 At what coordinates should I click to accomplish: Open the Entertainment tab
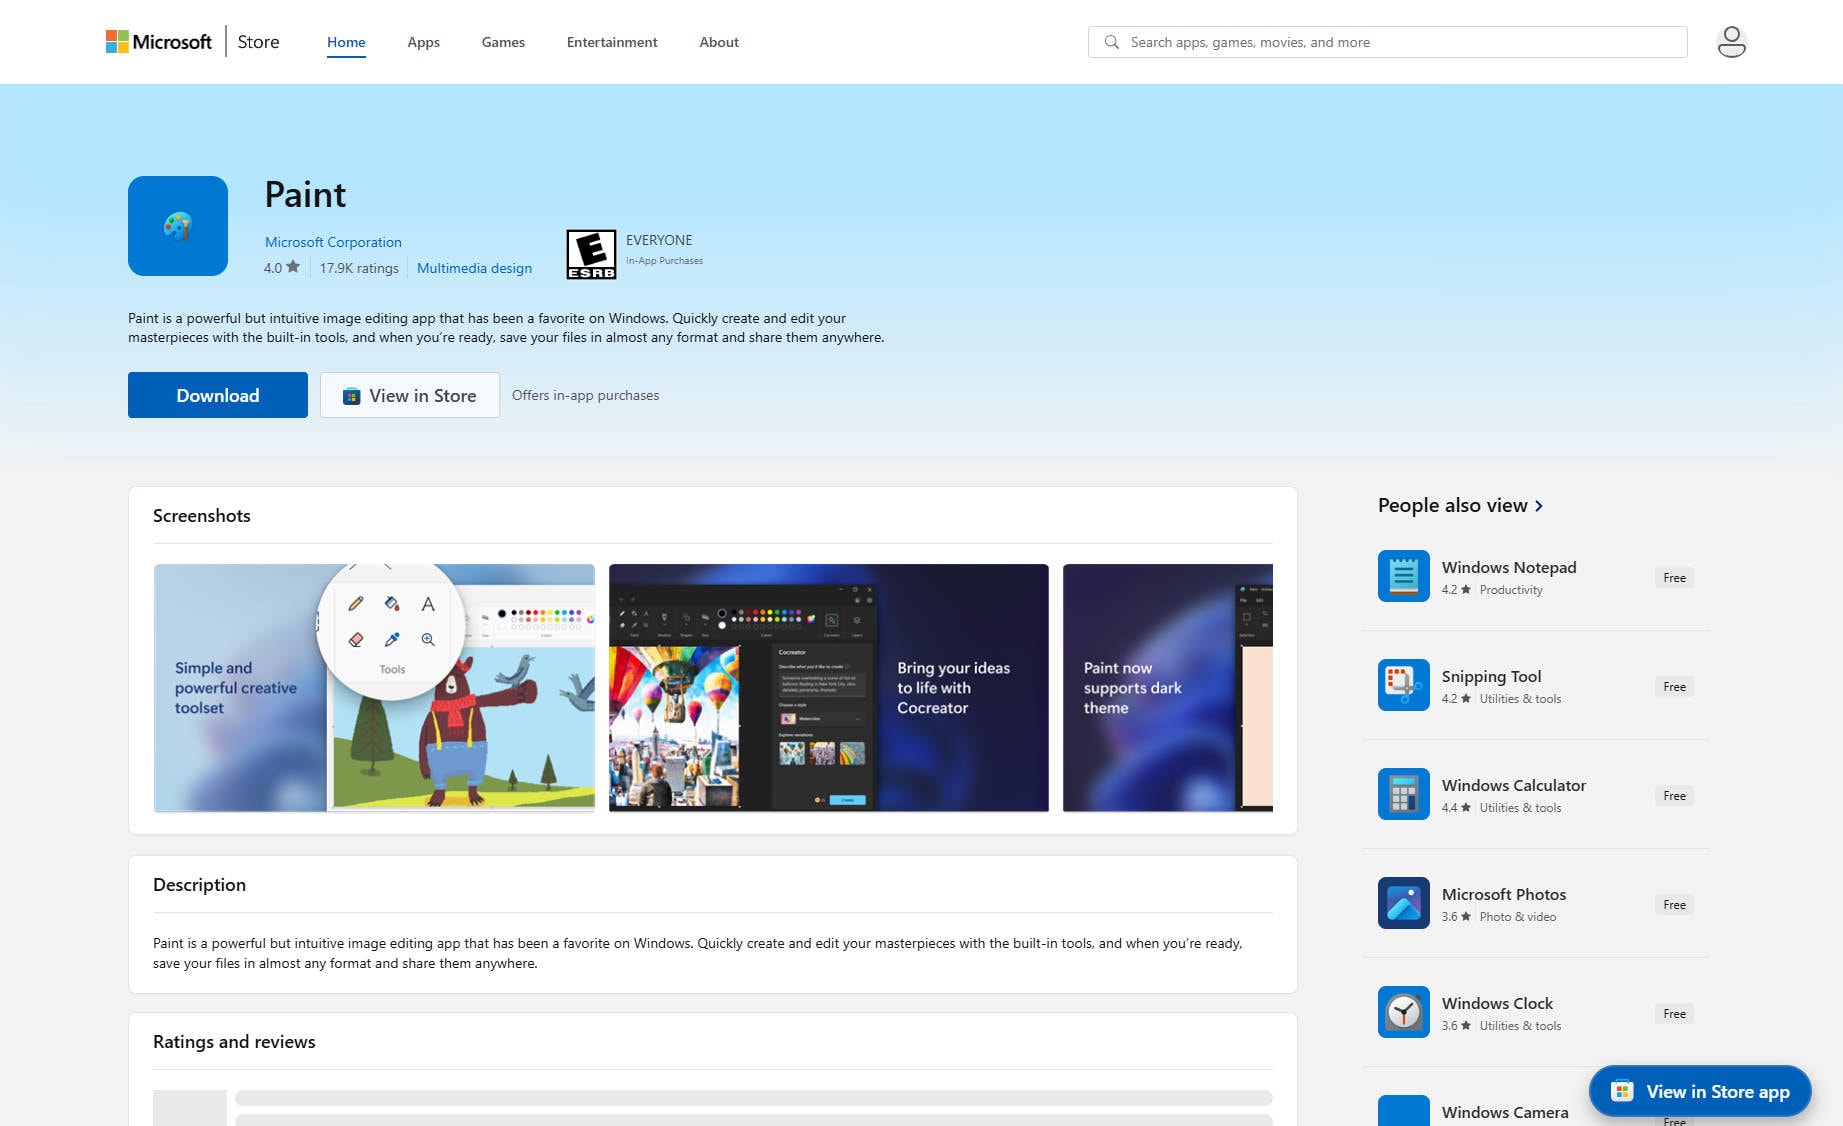point(612,42)
